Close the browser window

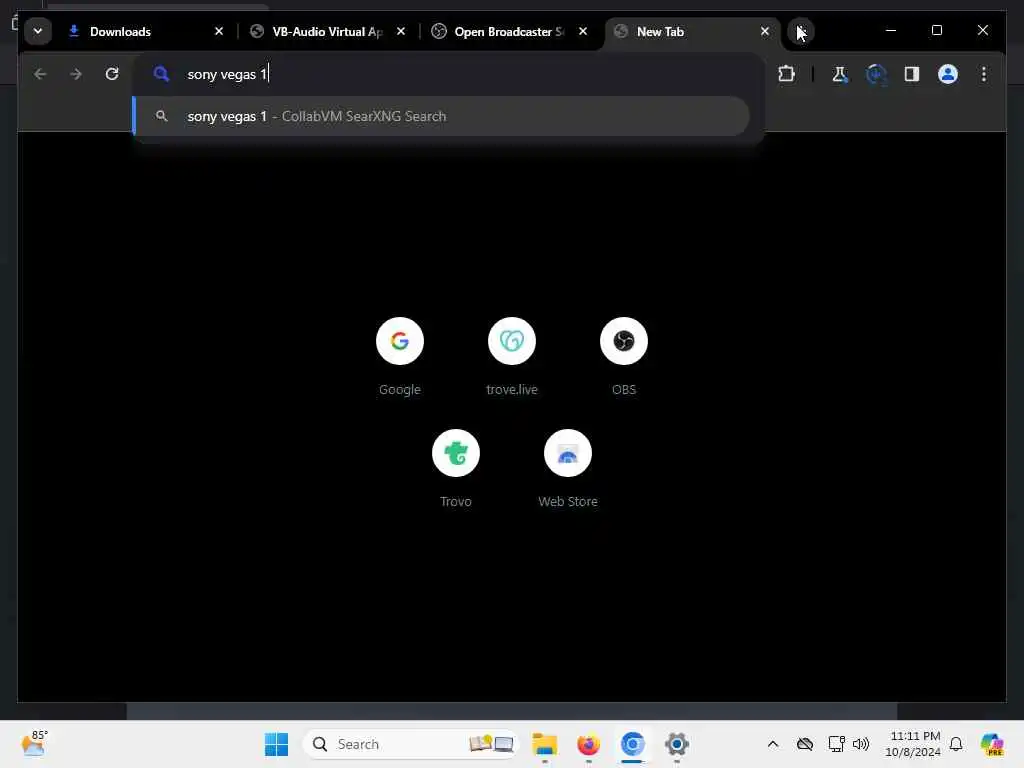tap(982, 31)
